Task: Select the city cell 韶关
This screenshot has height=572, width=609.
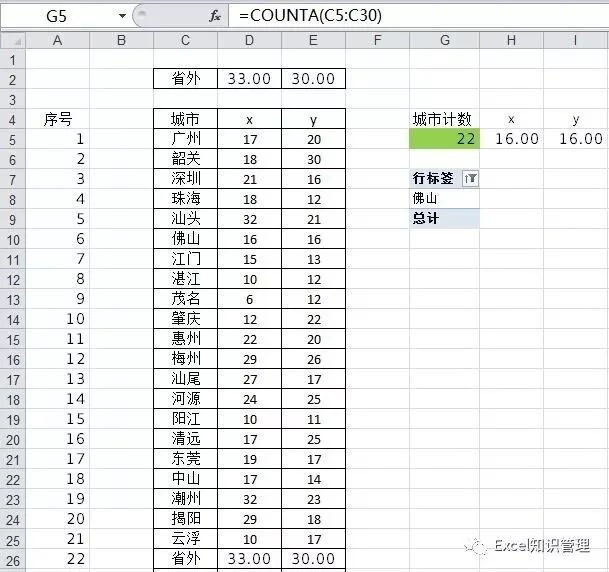Action: (185, 159)
